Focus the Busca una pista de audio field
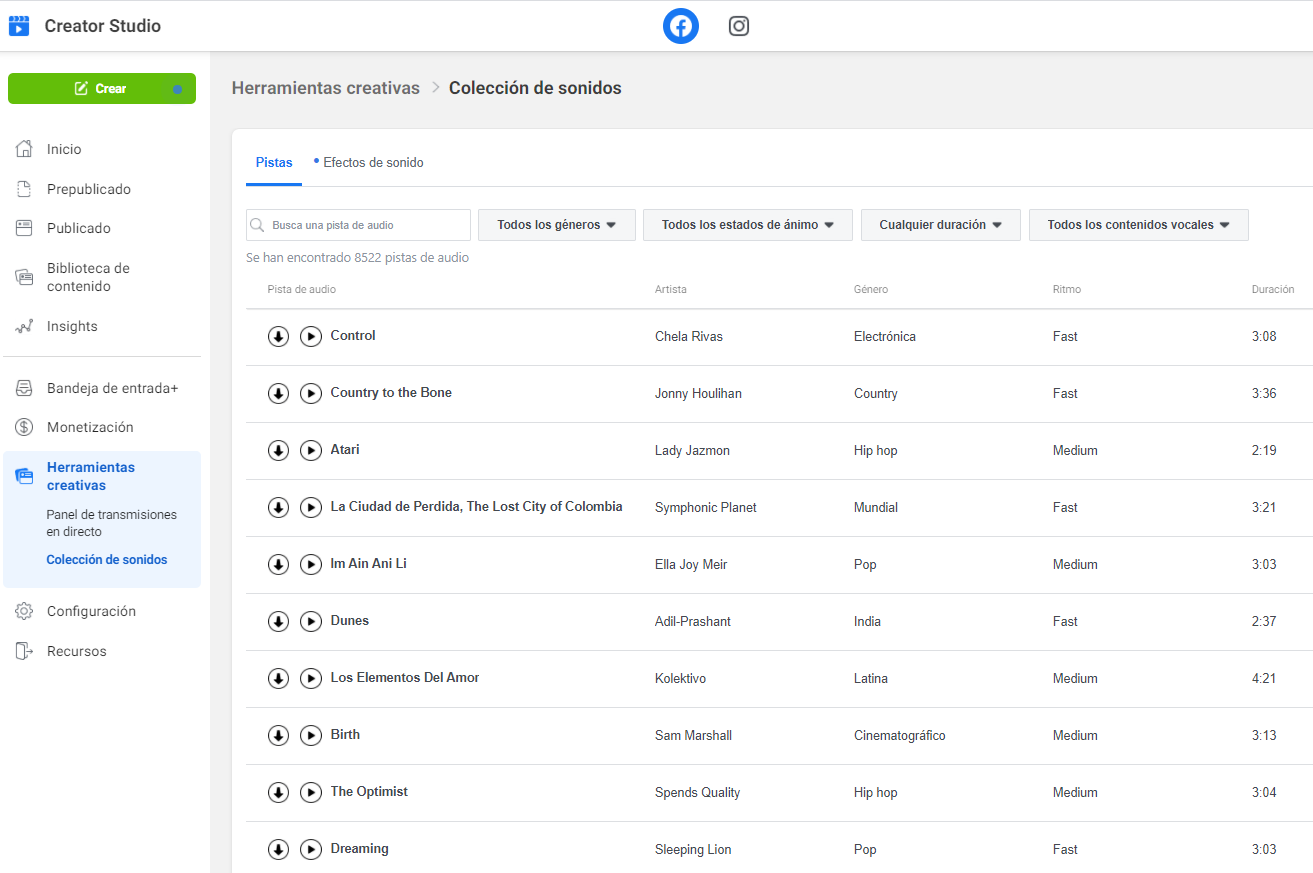Viewport: 1313px width, 873px height. click(x=358, y=225)
